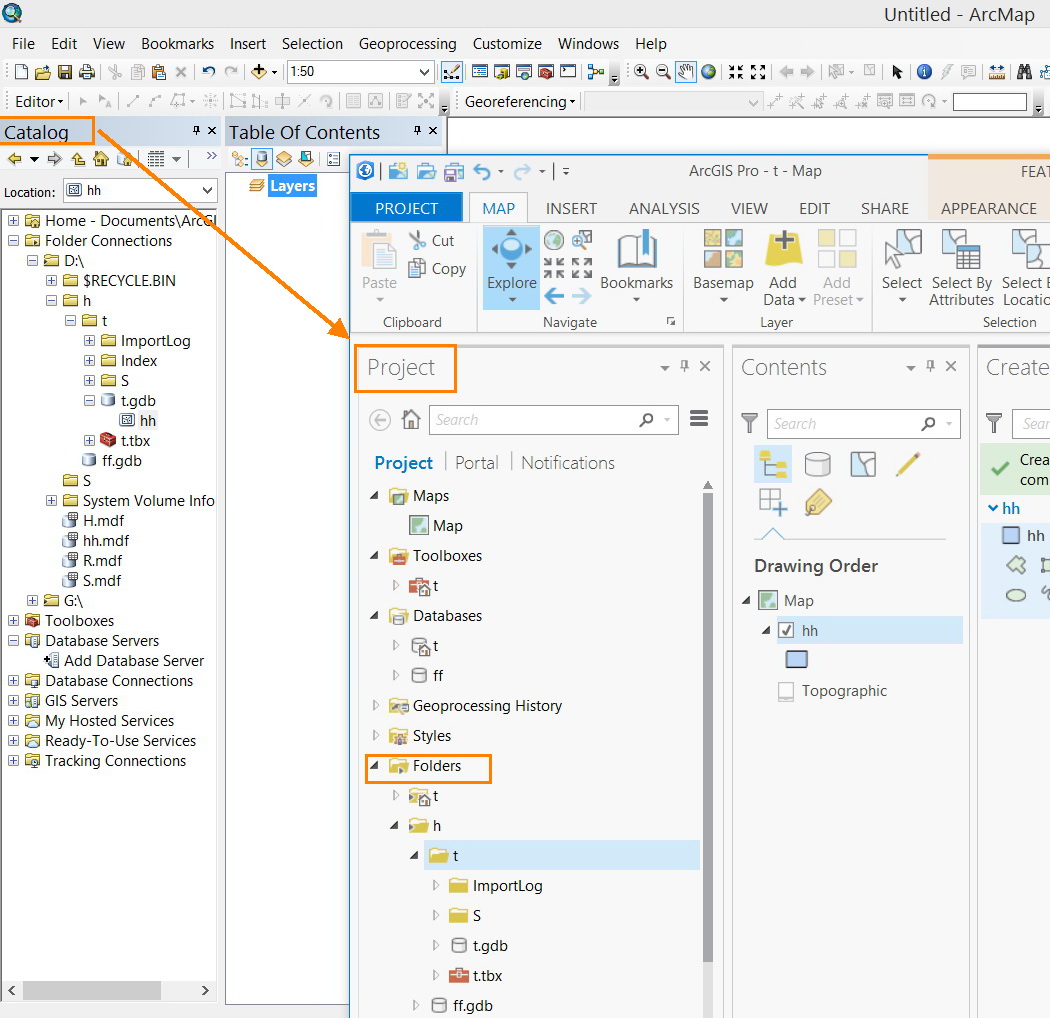Select t.tbx toolbox in Catalog tree
The height and width of the screenshot is (1018, 1050).
[125, 441]
